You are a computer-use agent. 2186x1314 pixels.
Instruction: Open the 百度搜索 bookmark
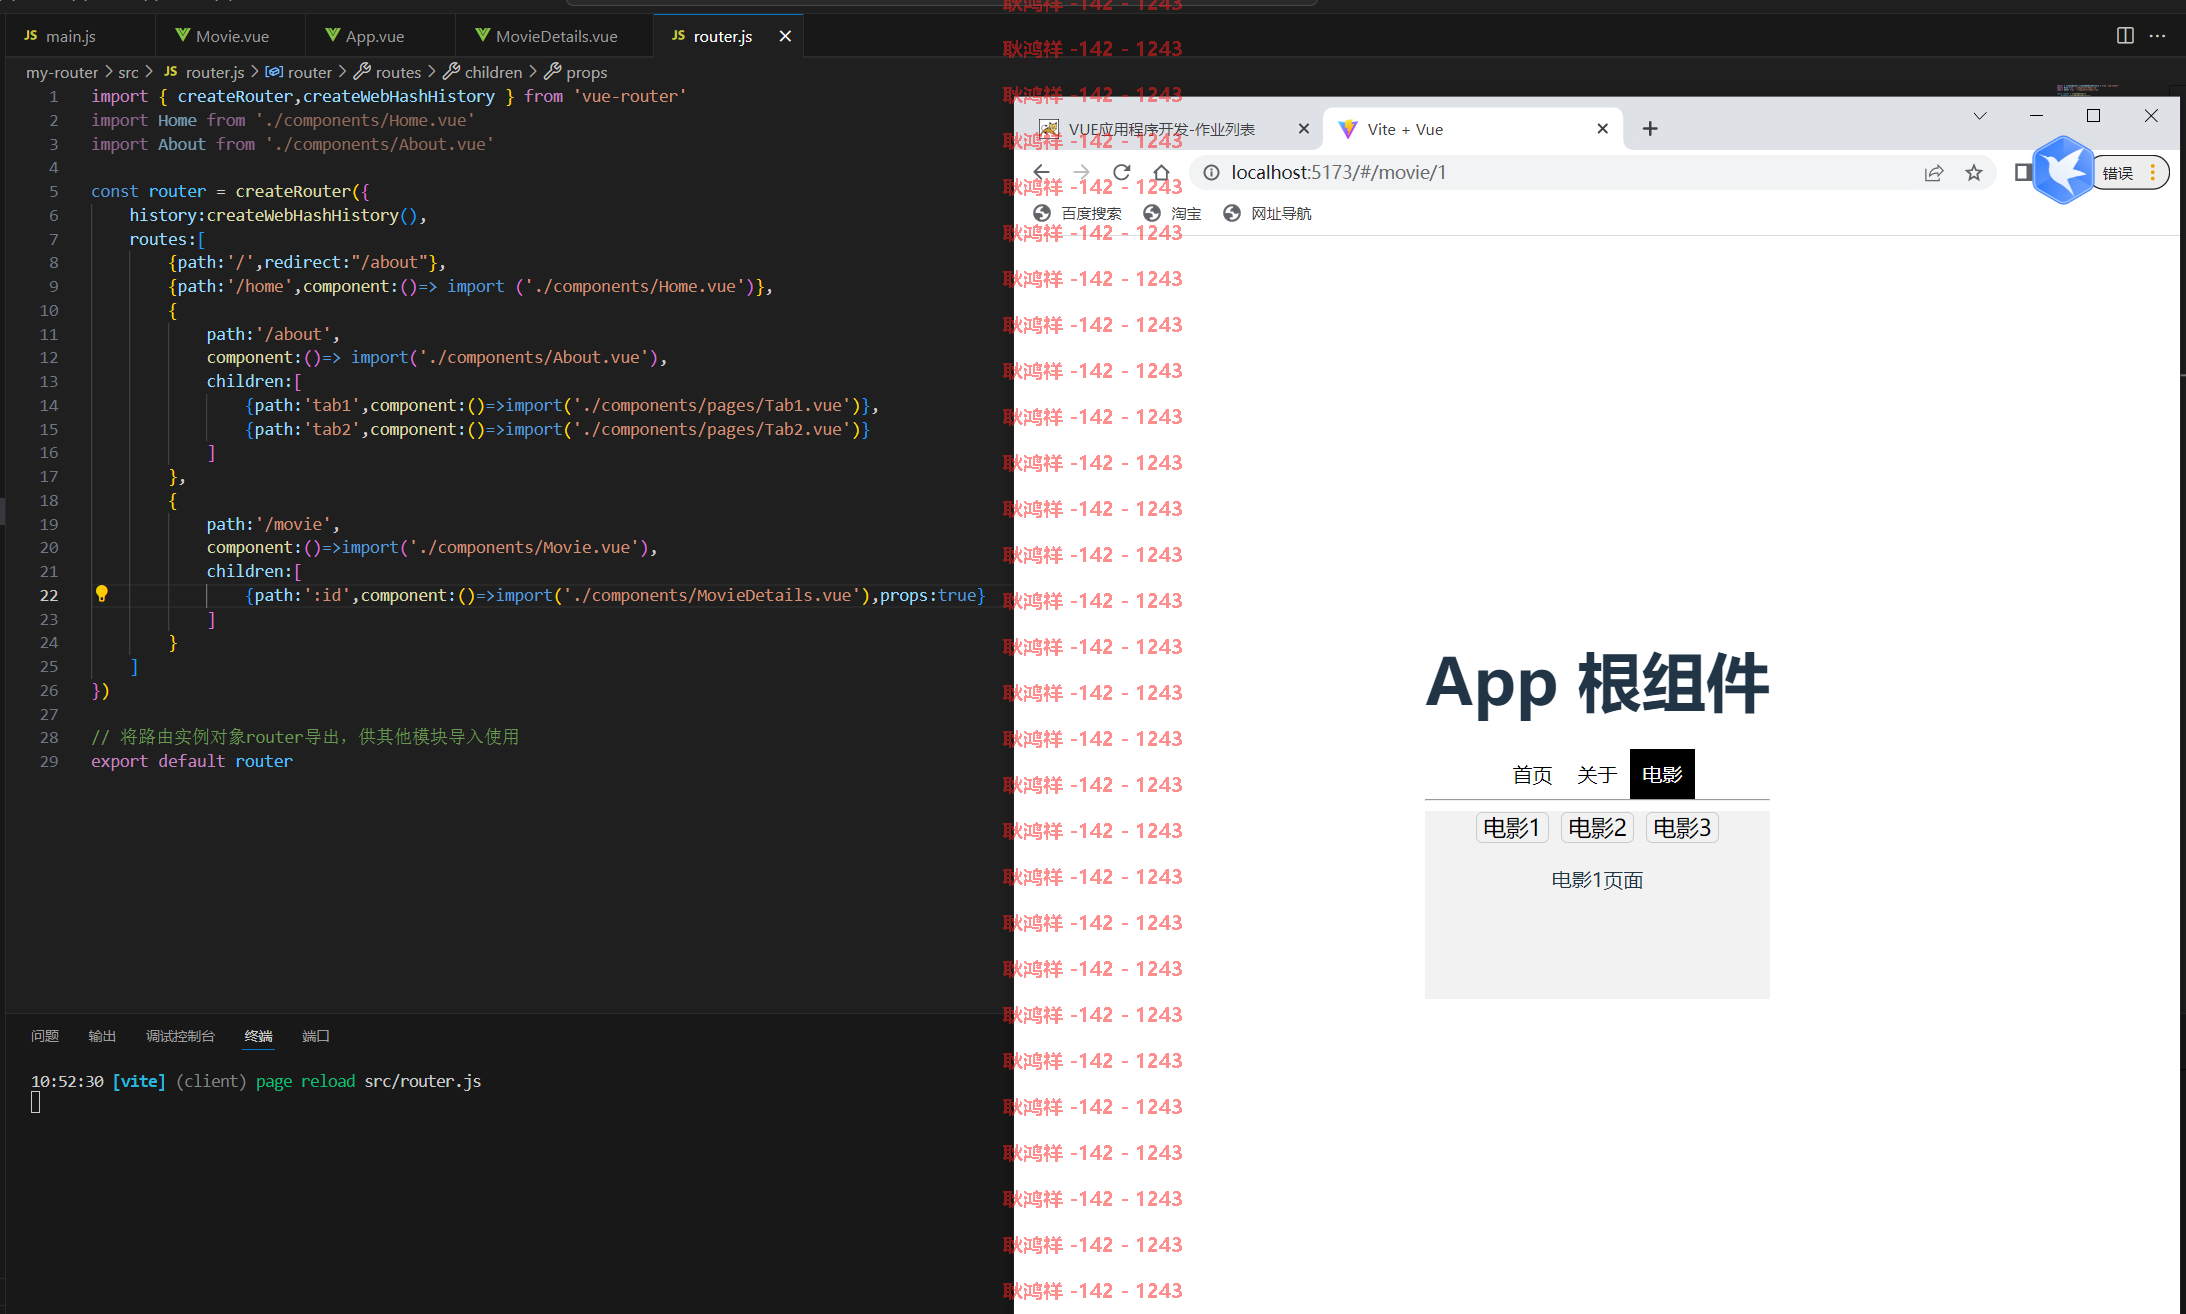pyautogui.click(x=1077, y=213)
